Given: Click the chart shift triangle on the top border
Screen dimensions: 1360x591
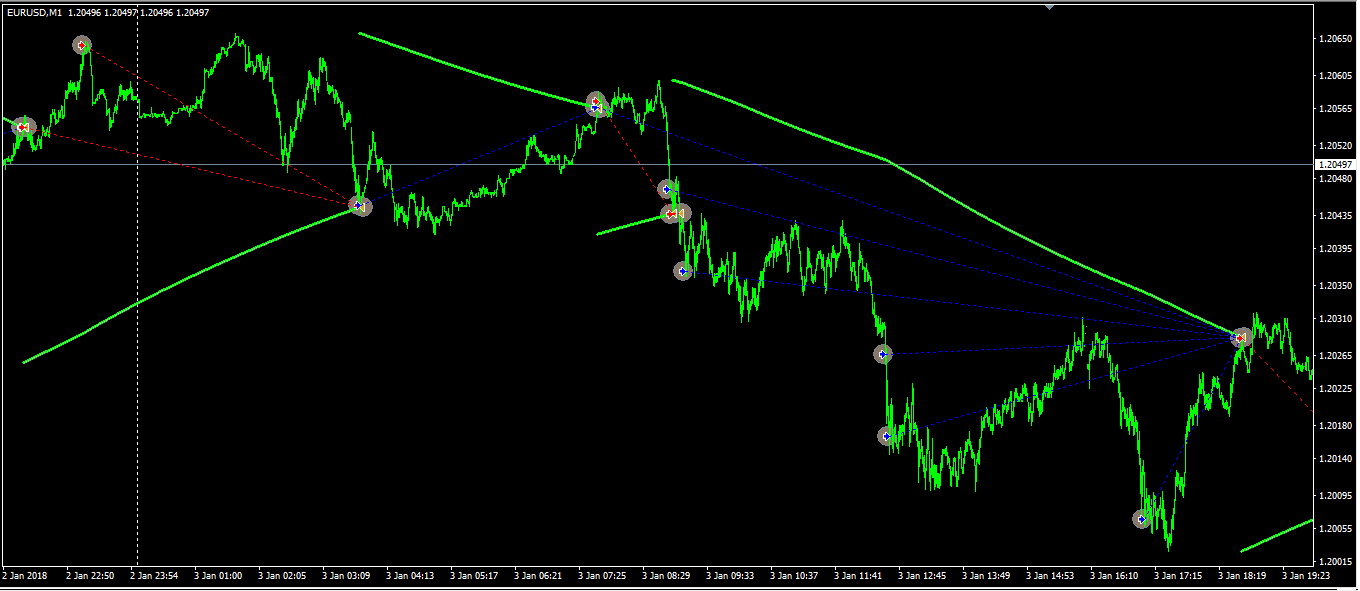Looking at the screenshot, I should (1049, 7).
